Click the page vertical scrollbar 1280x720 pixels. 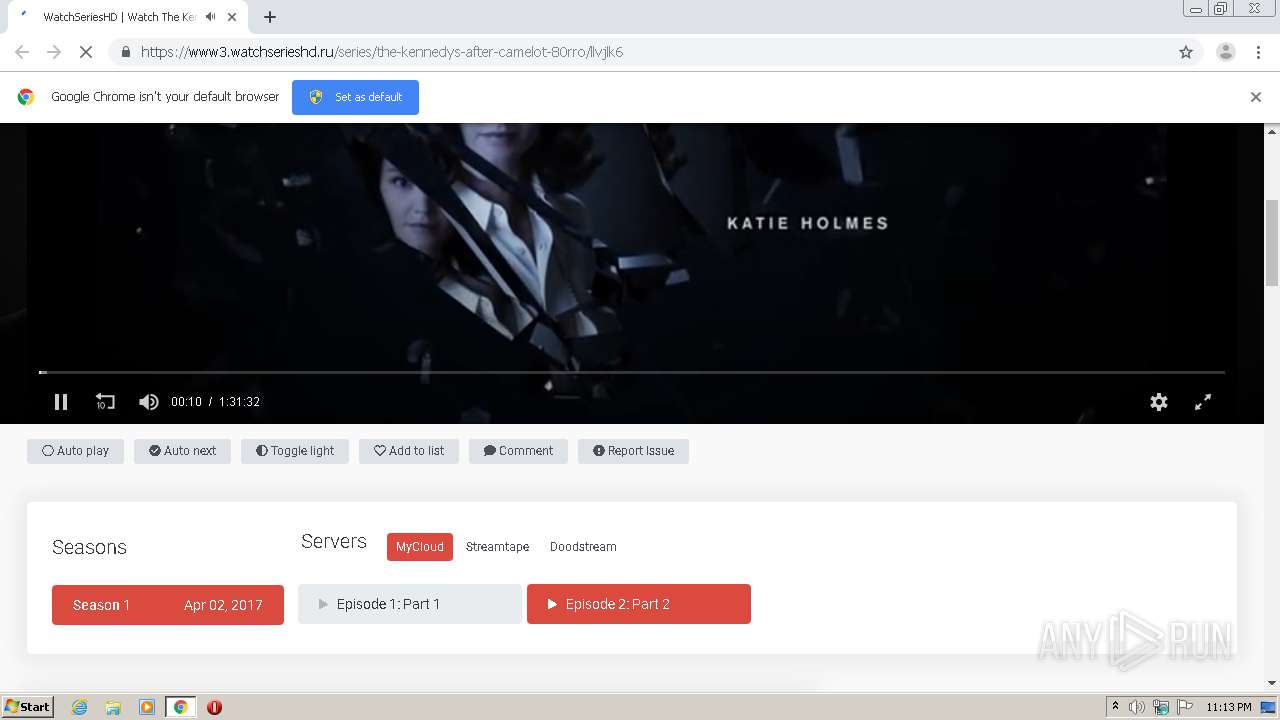tap(1272, 242)
